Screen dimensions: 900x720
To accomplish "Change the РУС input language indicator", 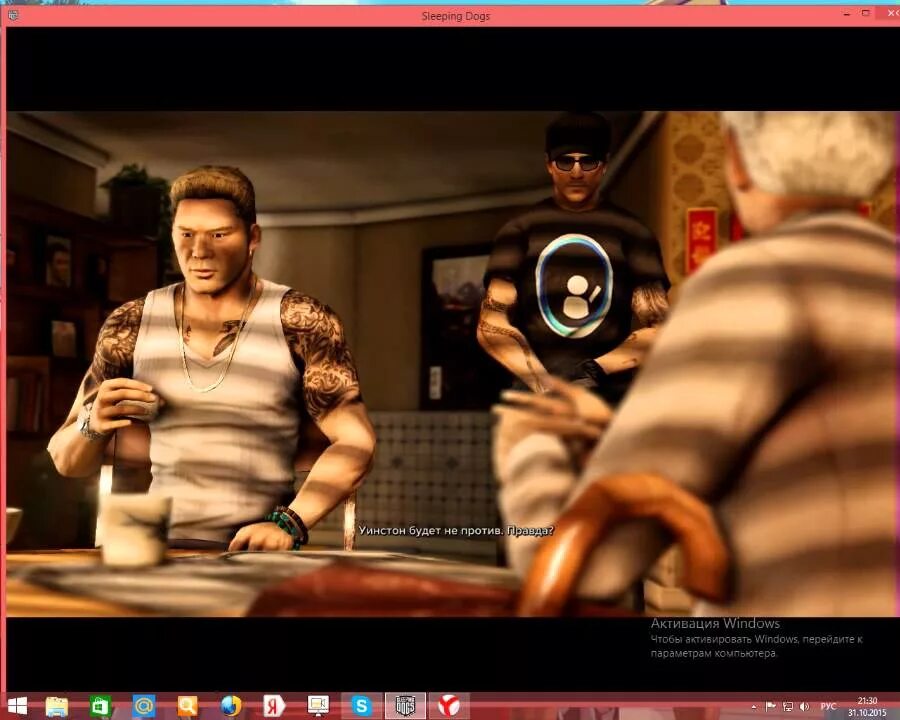I will click(x=828, y=706).
